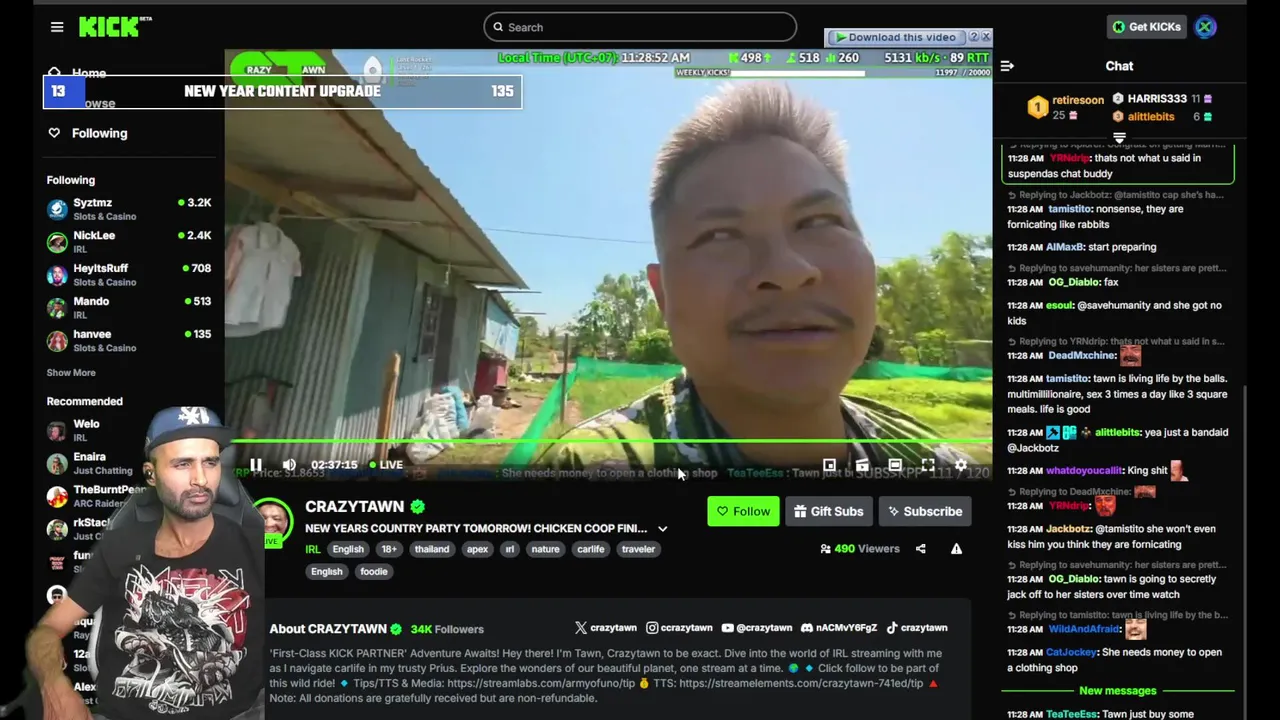Click HARRIS333 in gift leaderboard
The width and height of the screenshot is (1280, 720).
pyautogui.click(x=1157, y=99)
